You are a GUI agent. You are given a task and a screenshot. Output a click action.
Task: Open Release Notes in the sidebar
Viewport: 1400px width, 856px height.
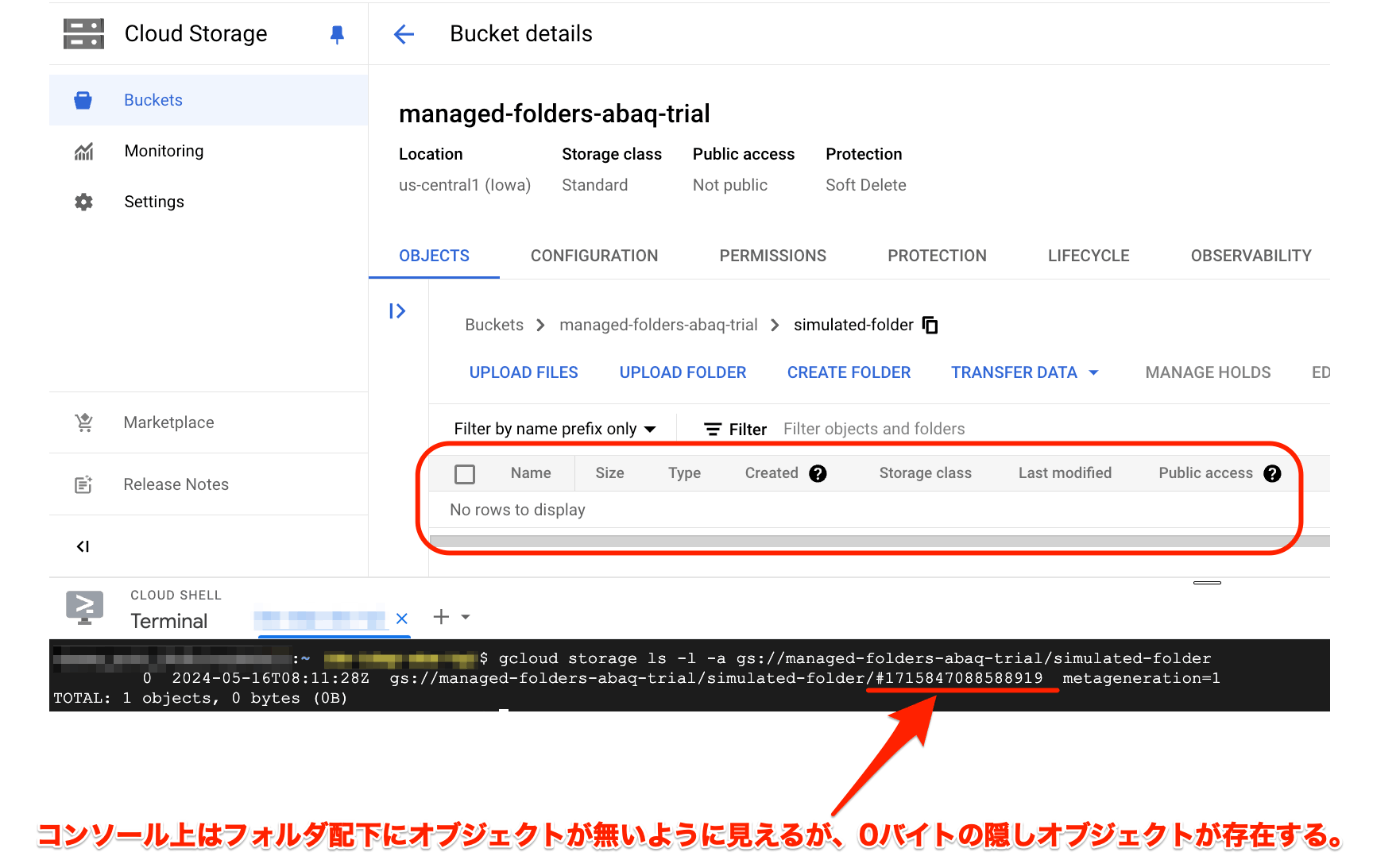point(208,485)
